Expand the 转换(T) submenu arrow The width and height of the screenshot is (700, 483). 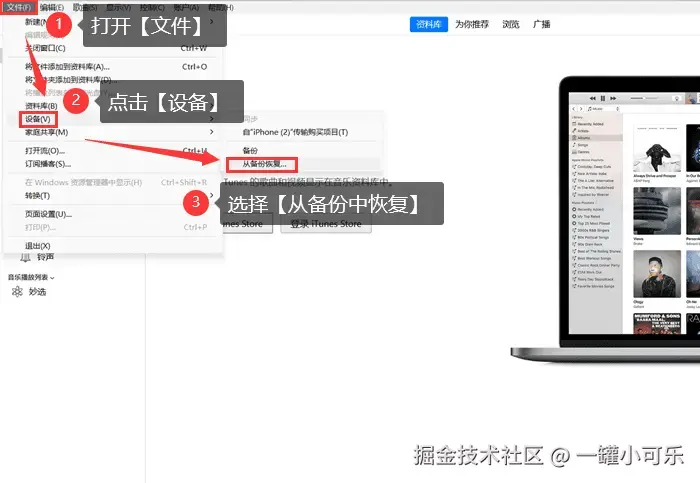pos(212,196)
